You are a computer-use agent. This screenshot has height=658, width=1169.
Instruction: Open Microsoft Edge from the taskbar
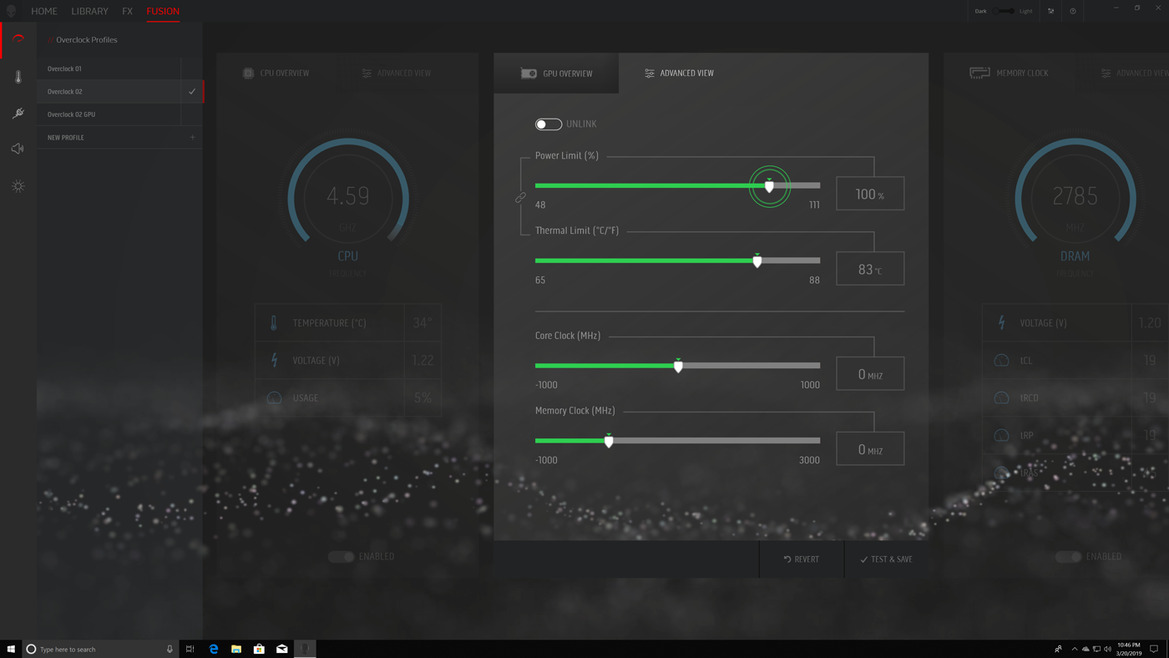tap(213, 649)
